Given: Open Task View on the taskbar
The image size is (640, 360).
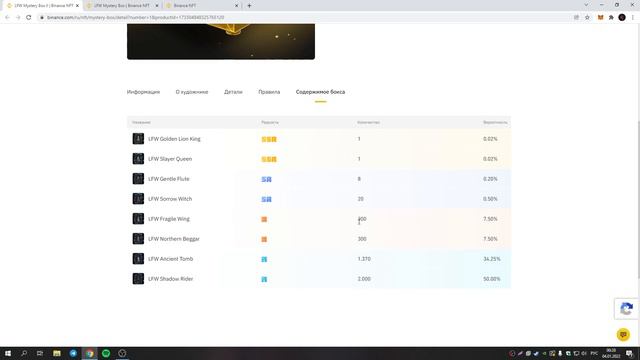Looking at the screenshot, I should 40,353.
